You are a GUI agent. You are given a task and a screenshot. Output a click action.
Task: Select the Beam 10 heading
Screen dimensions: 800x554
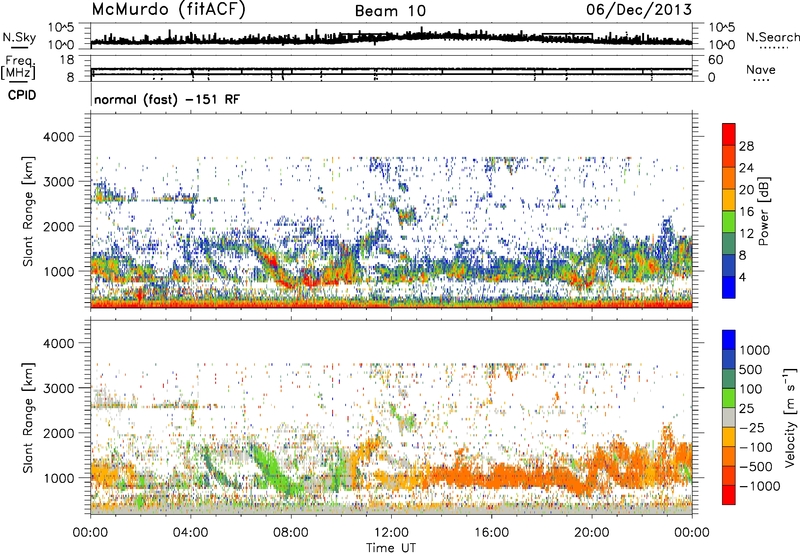point(390,11)
